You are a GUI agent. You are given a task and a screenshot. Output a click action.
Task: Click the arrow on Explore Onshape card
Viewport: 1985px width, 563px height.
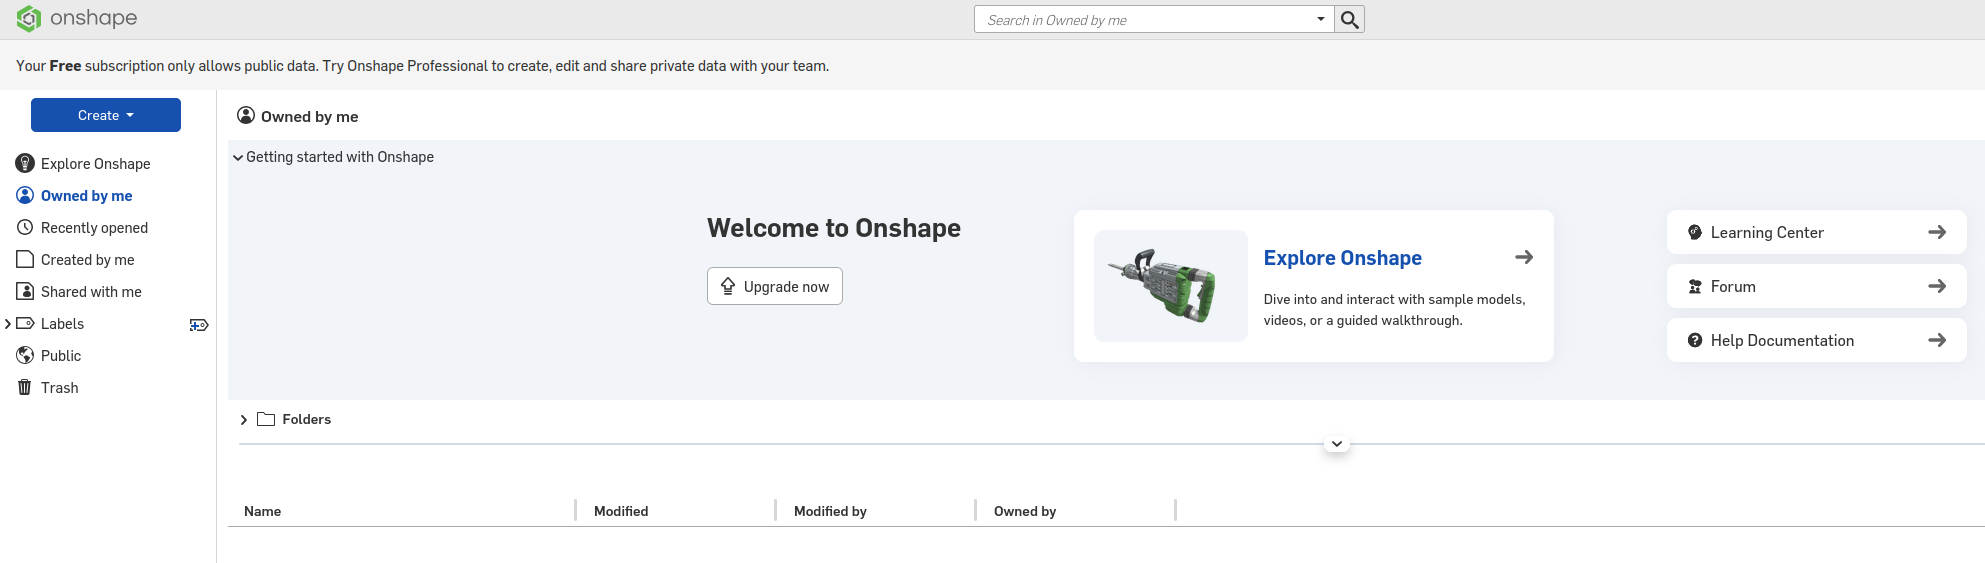tap(1524, 257)
